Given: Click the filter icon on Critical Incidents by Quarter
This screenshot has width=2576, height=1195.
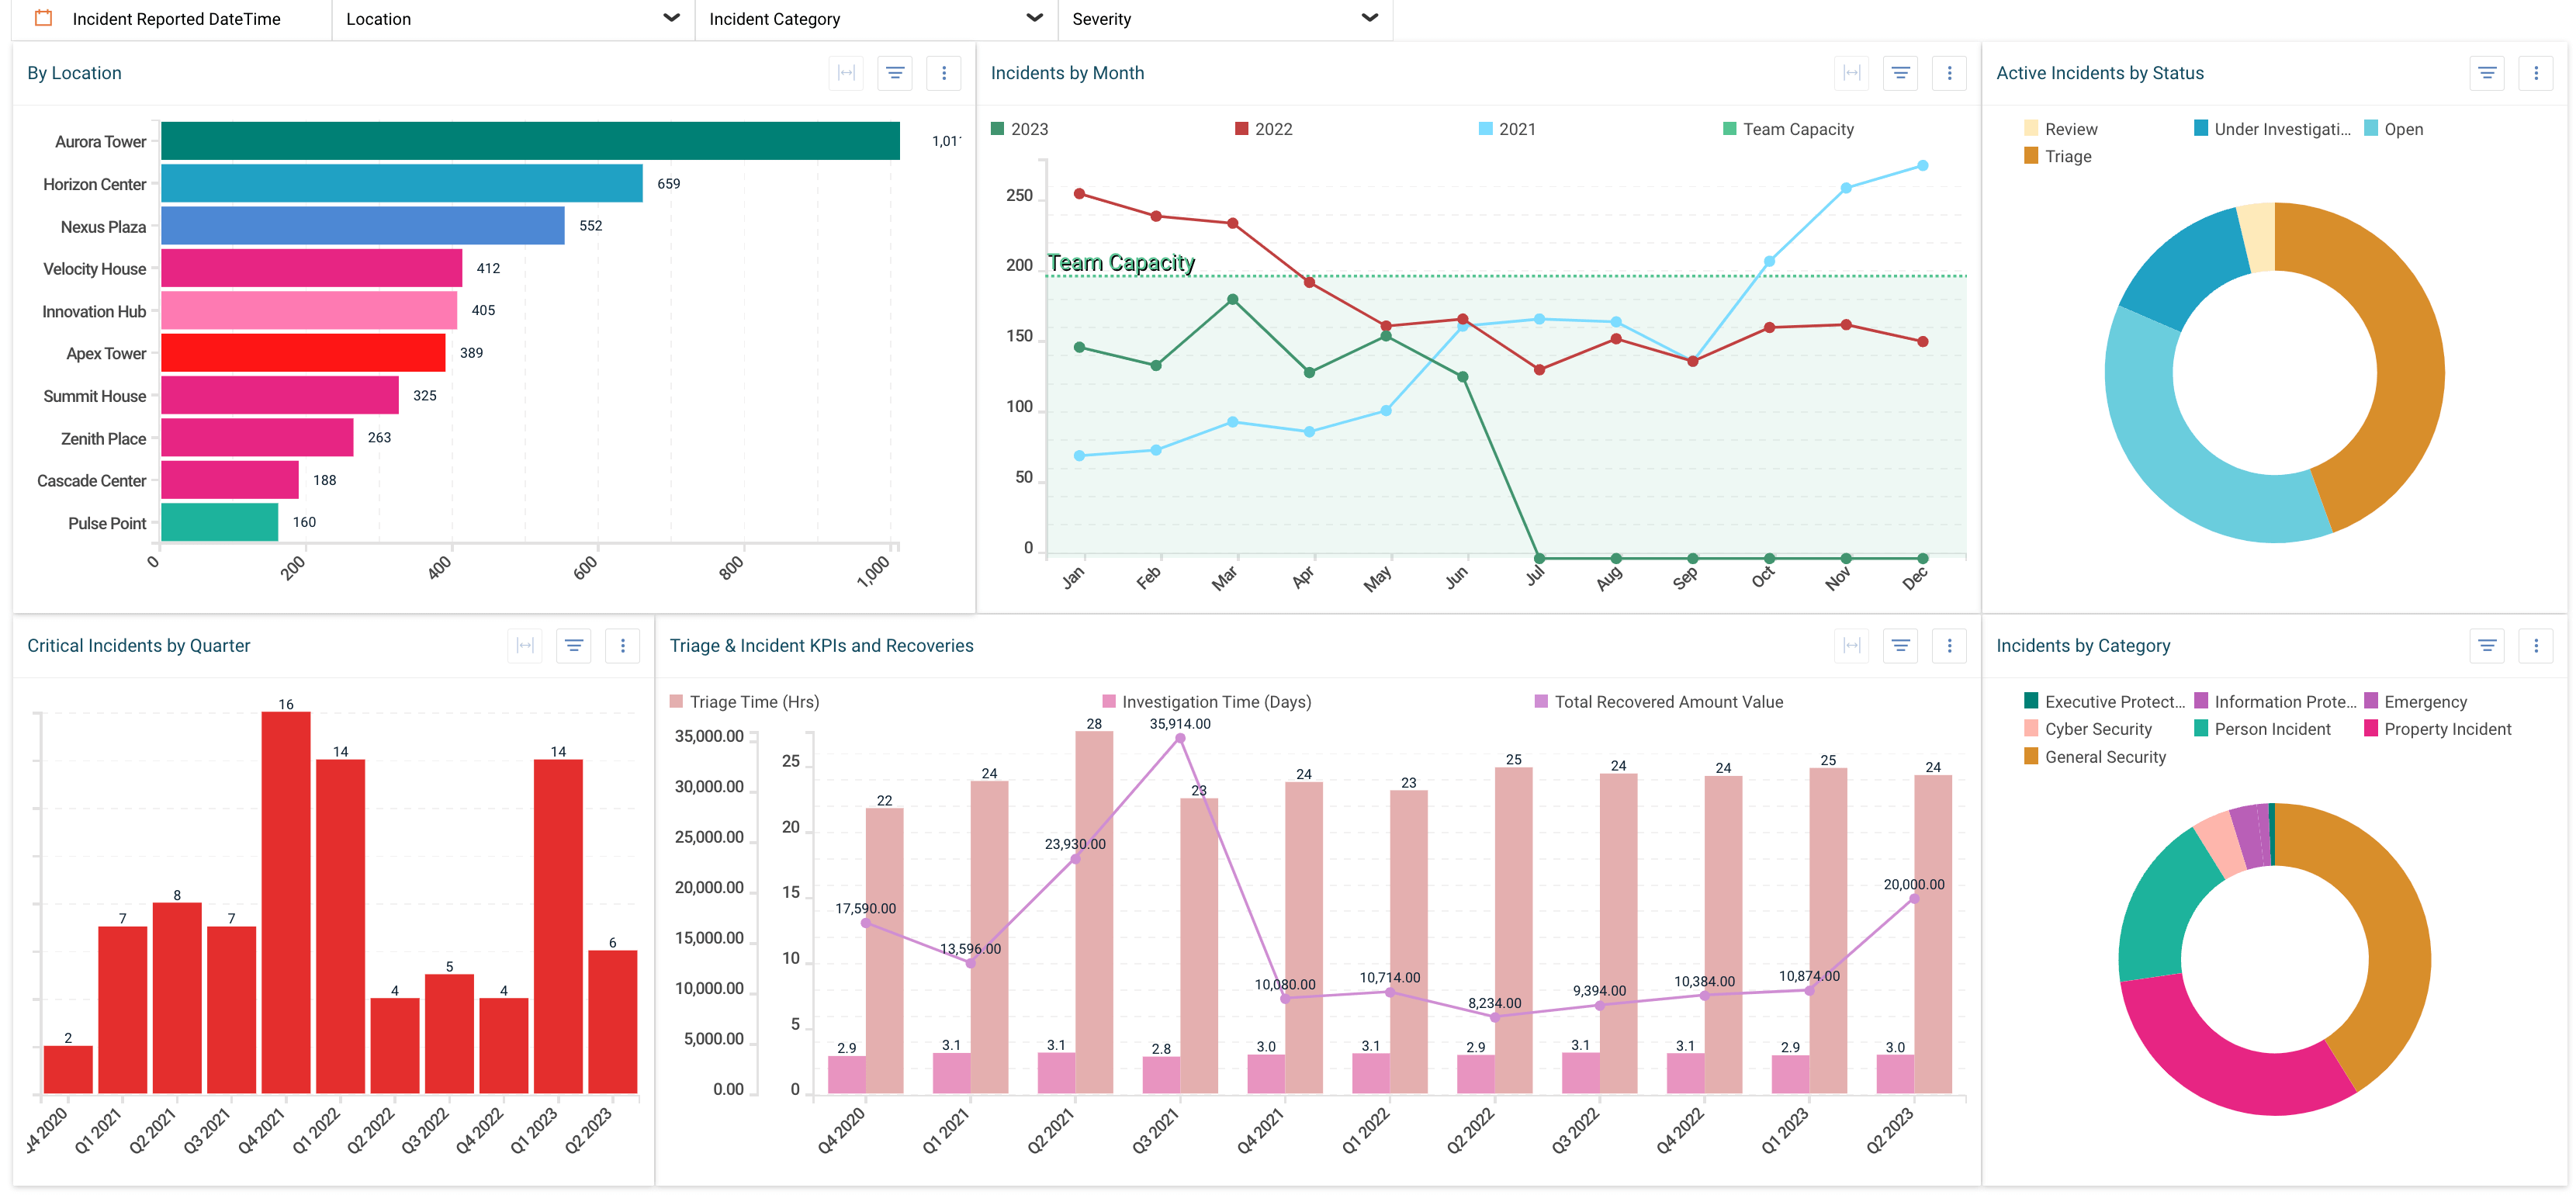Looking at the screenshot, I should pyautogui.click(x=574, y=645).
